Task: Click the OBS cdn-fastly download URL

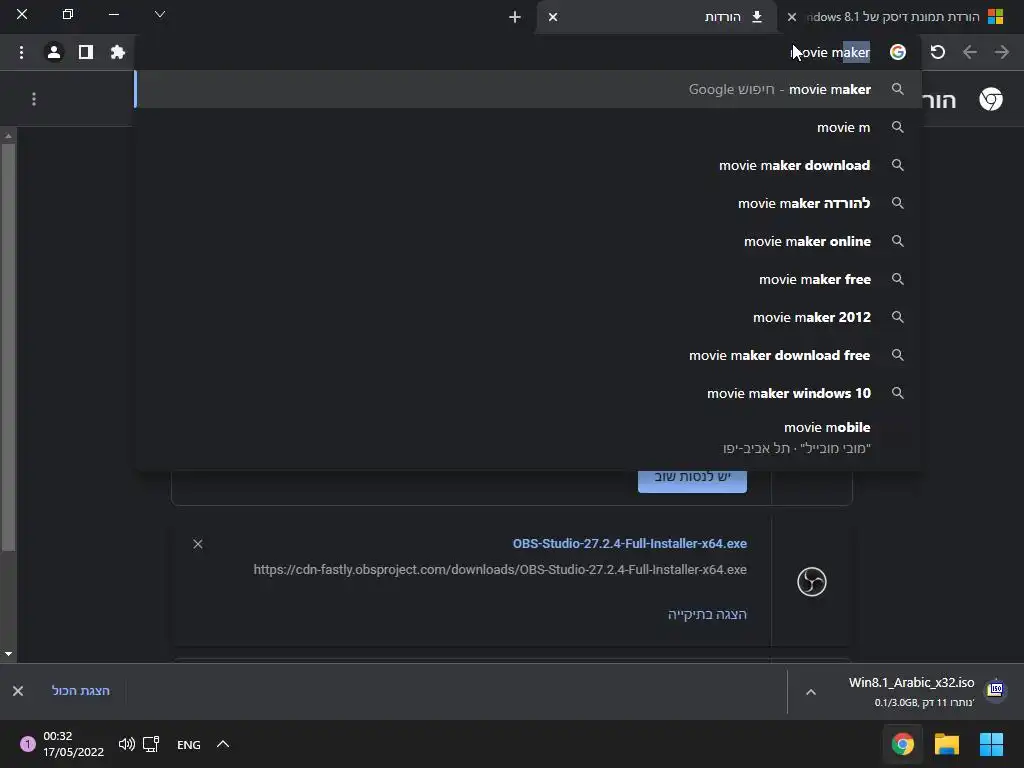Action: click(500, 569)
